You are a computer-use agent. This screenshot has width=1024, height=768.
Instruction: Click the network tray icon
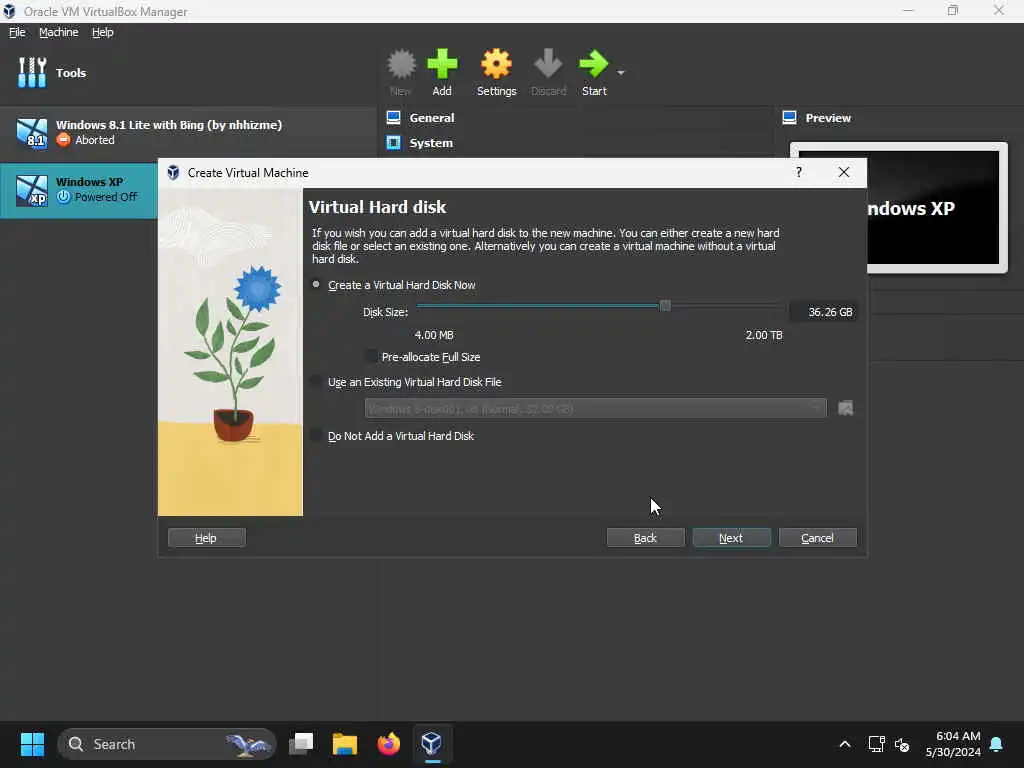tap(876, 744)
